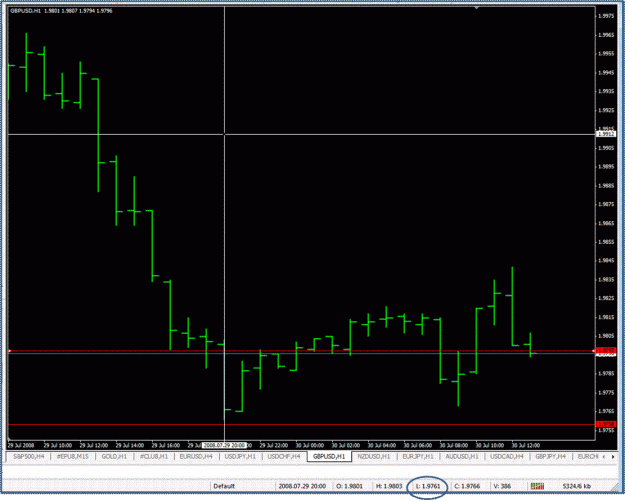Click the 30 Jul 02:00 time label
The width and height of the screenshot is (625, 501).
346,445
